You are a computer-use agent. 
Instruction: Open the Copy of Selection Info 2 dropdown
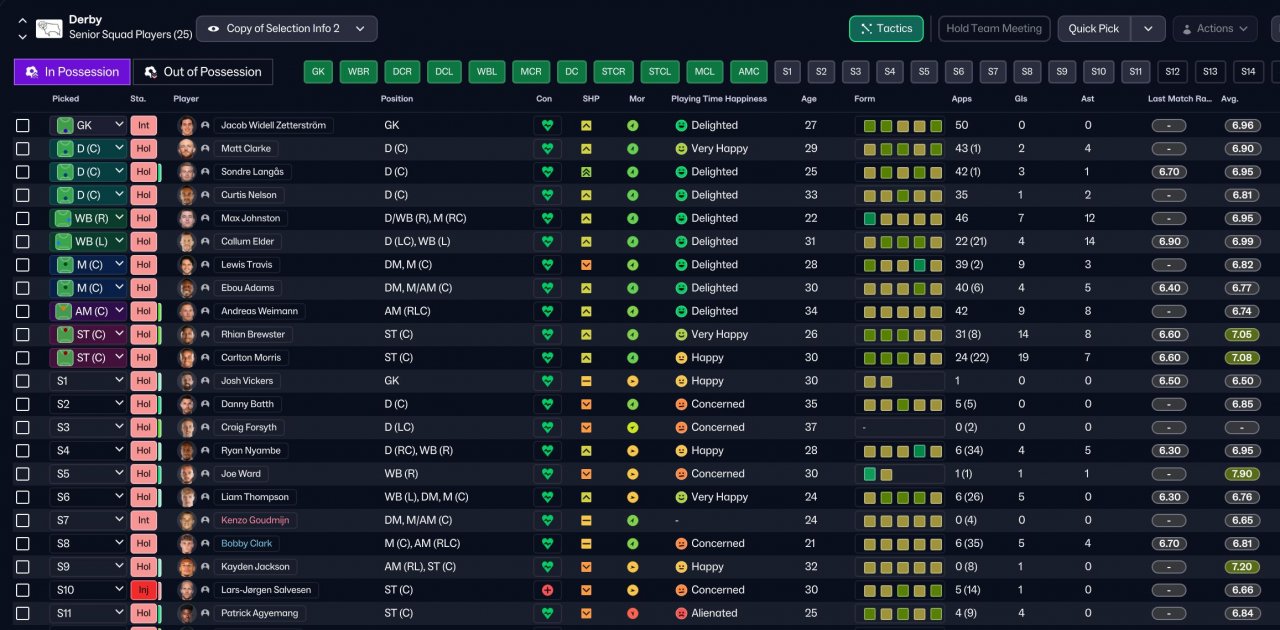point(287,29)
